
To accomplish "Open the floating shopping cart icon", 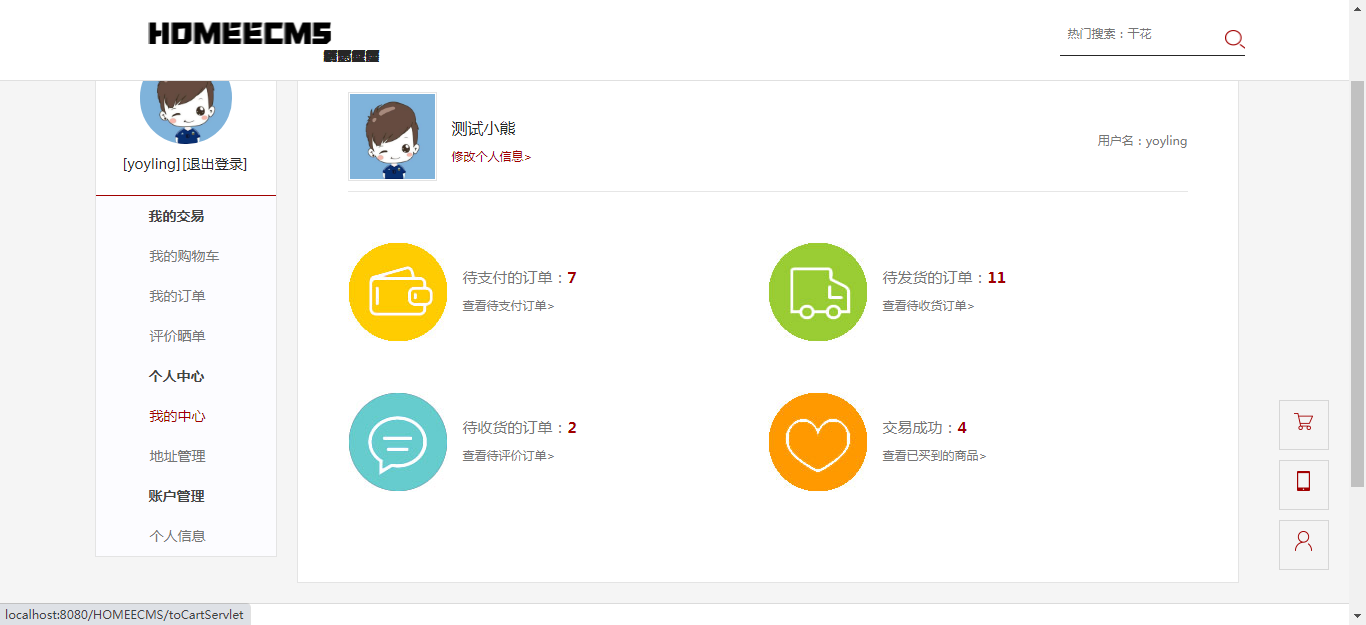I will point(1303,424).
